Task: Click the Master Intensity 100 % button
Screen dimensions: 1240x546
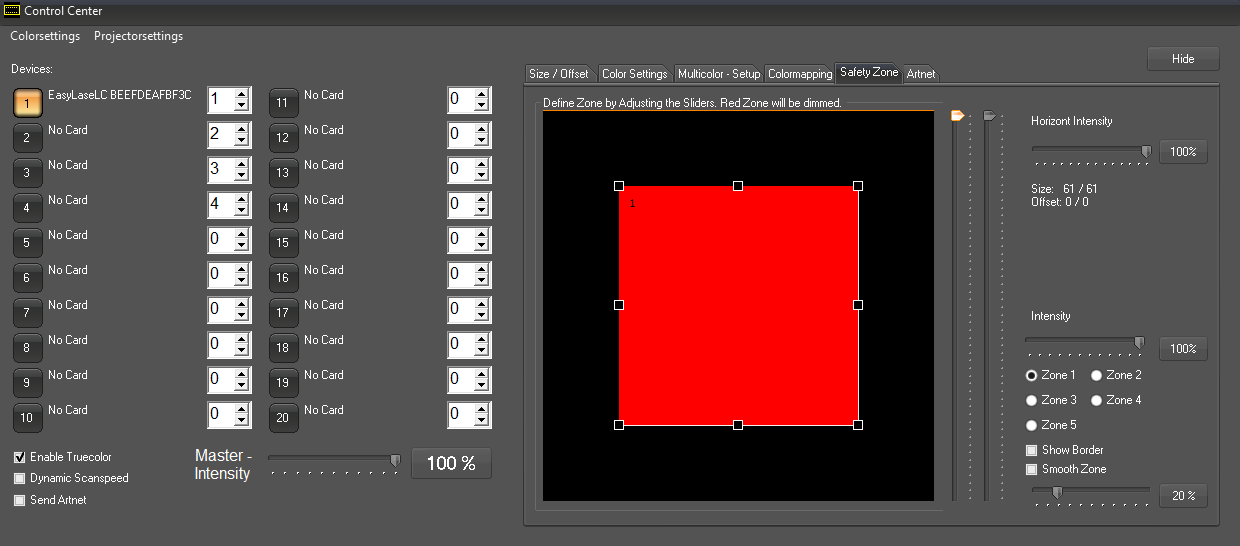Action: (451, 463)
